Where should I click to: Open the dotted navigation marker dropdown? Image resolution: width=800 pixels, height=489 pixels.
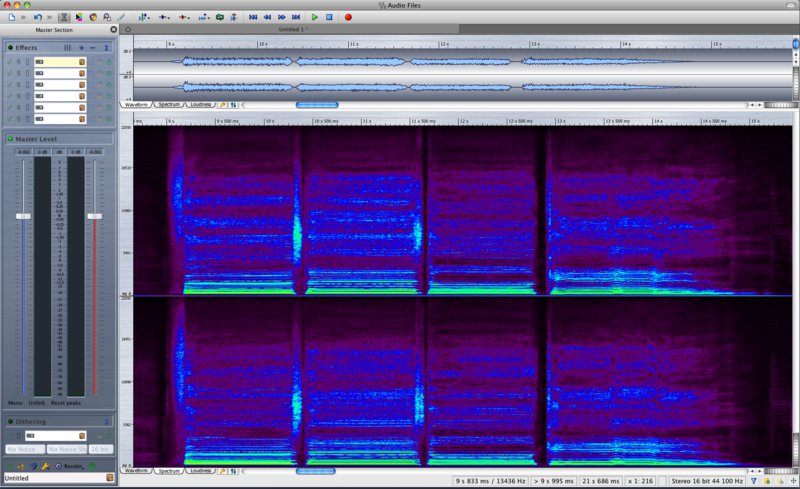(x=204, y=17)
